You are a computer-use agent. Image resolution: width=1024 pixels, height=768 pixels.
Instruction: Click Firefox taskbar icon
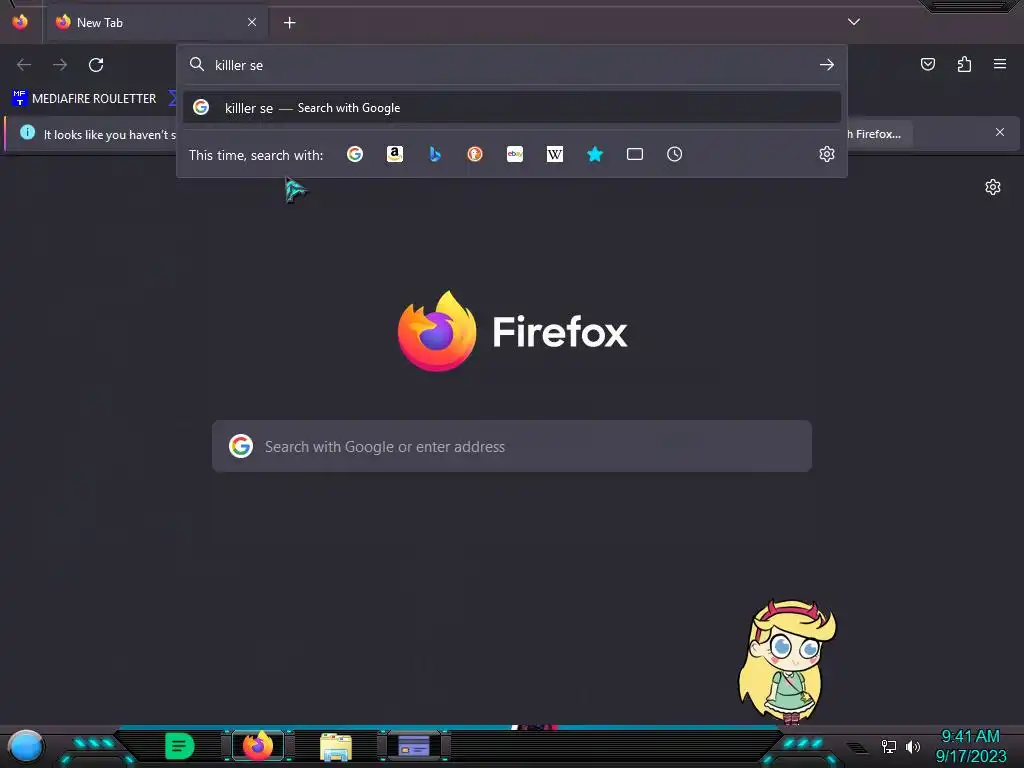coord(258,746)
